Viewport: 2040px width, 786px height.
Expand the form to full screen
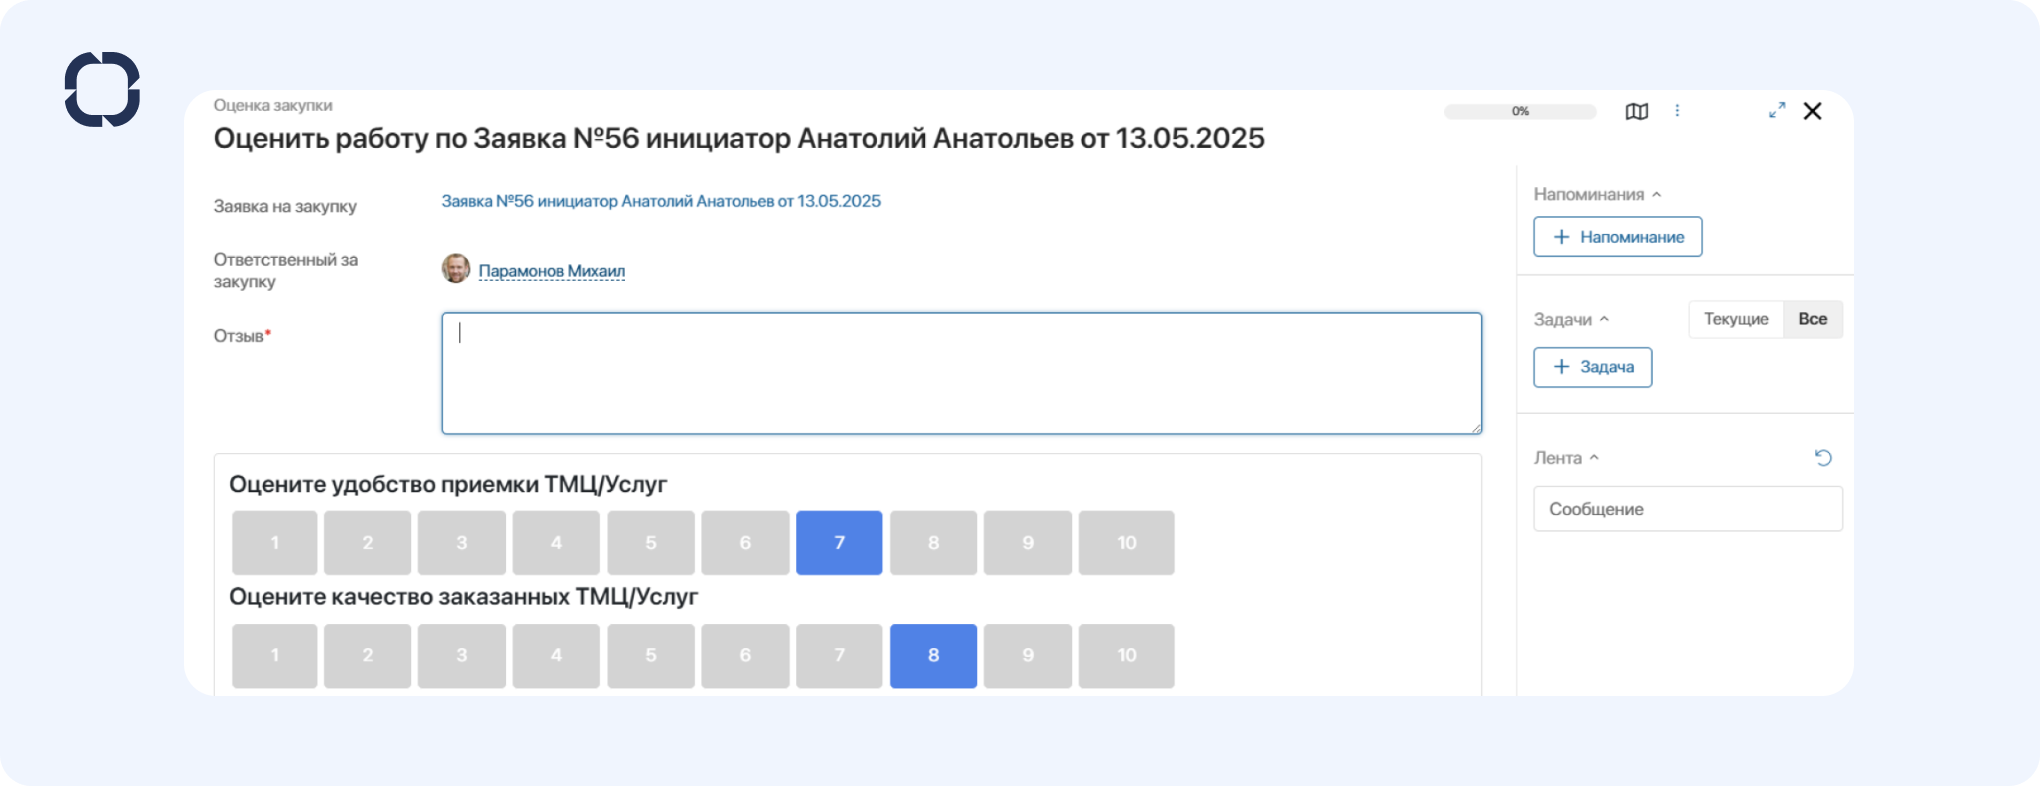coord(1777,111)
